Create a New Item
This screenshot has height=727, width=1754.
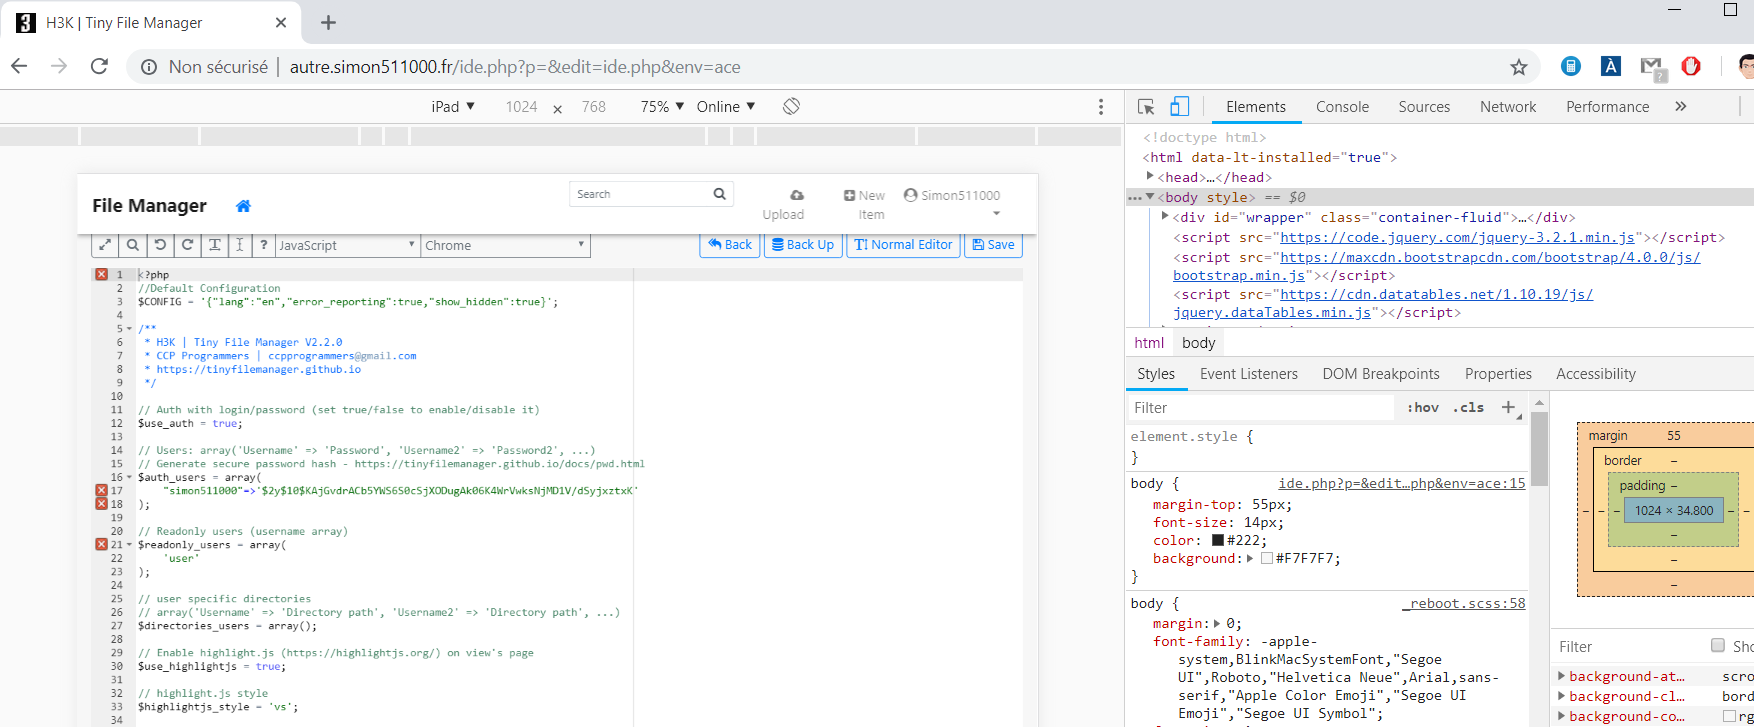point(864,205)
